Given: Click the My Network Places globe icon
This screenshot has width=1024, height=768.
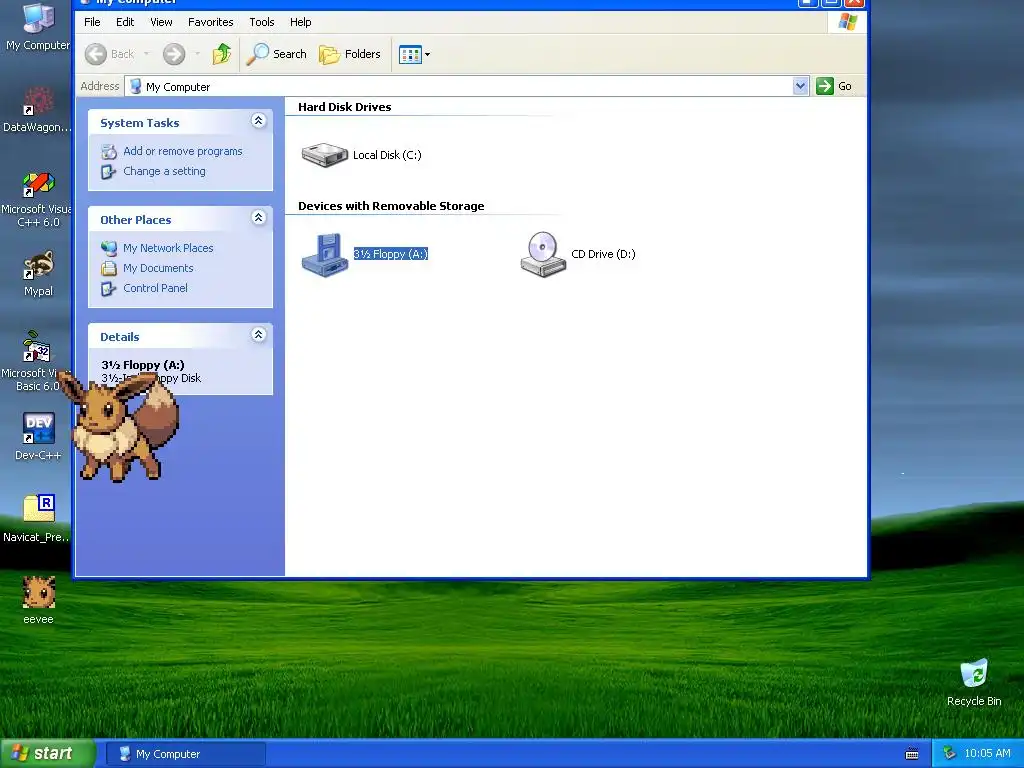Looking at the screenshot, I should pyautogui.click(x=108, y=248).
